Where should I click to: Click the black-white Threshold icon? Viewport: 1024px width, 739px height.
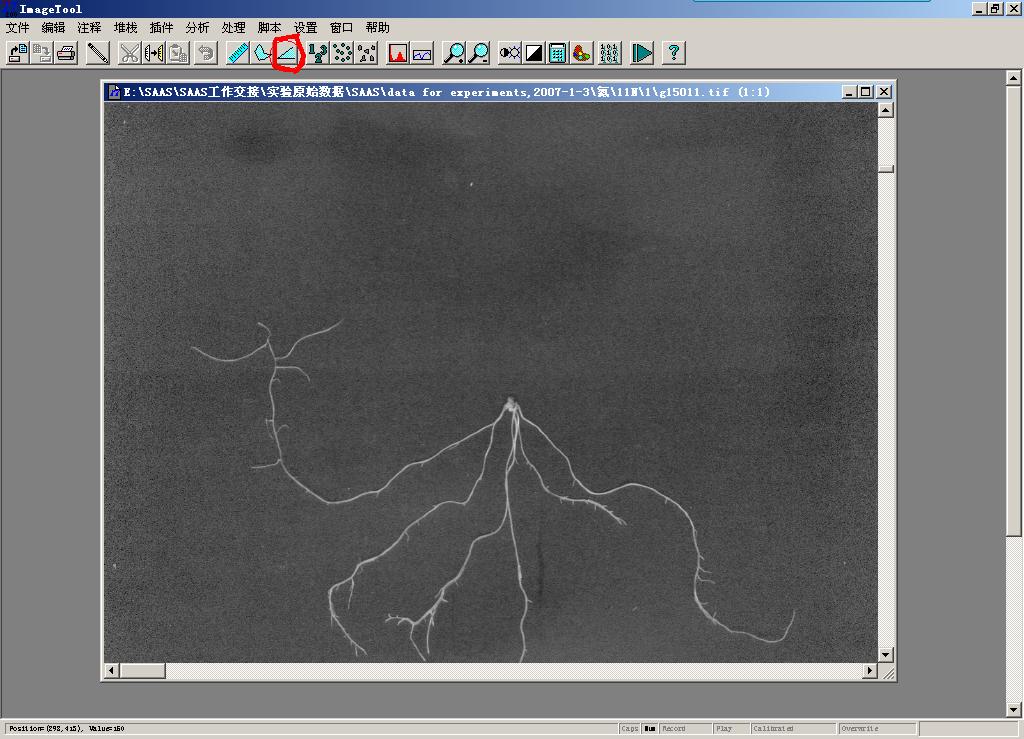[x=534, y=53]
